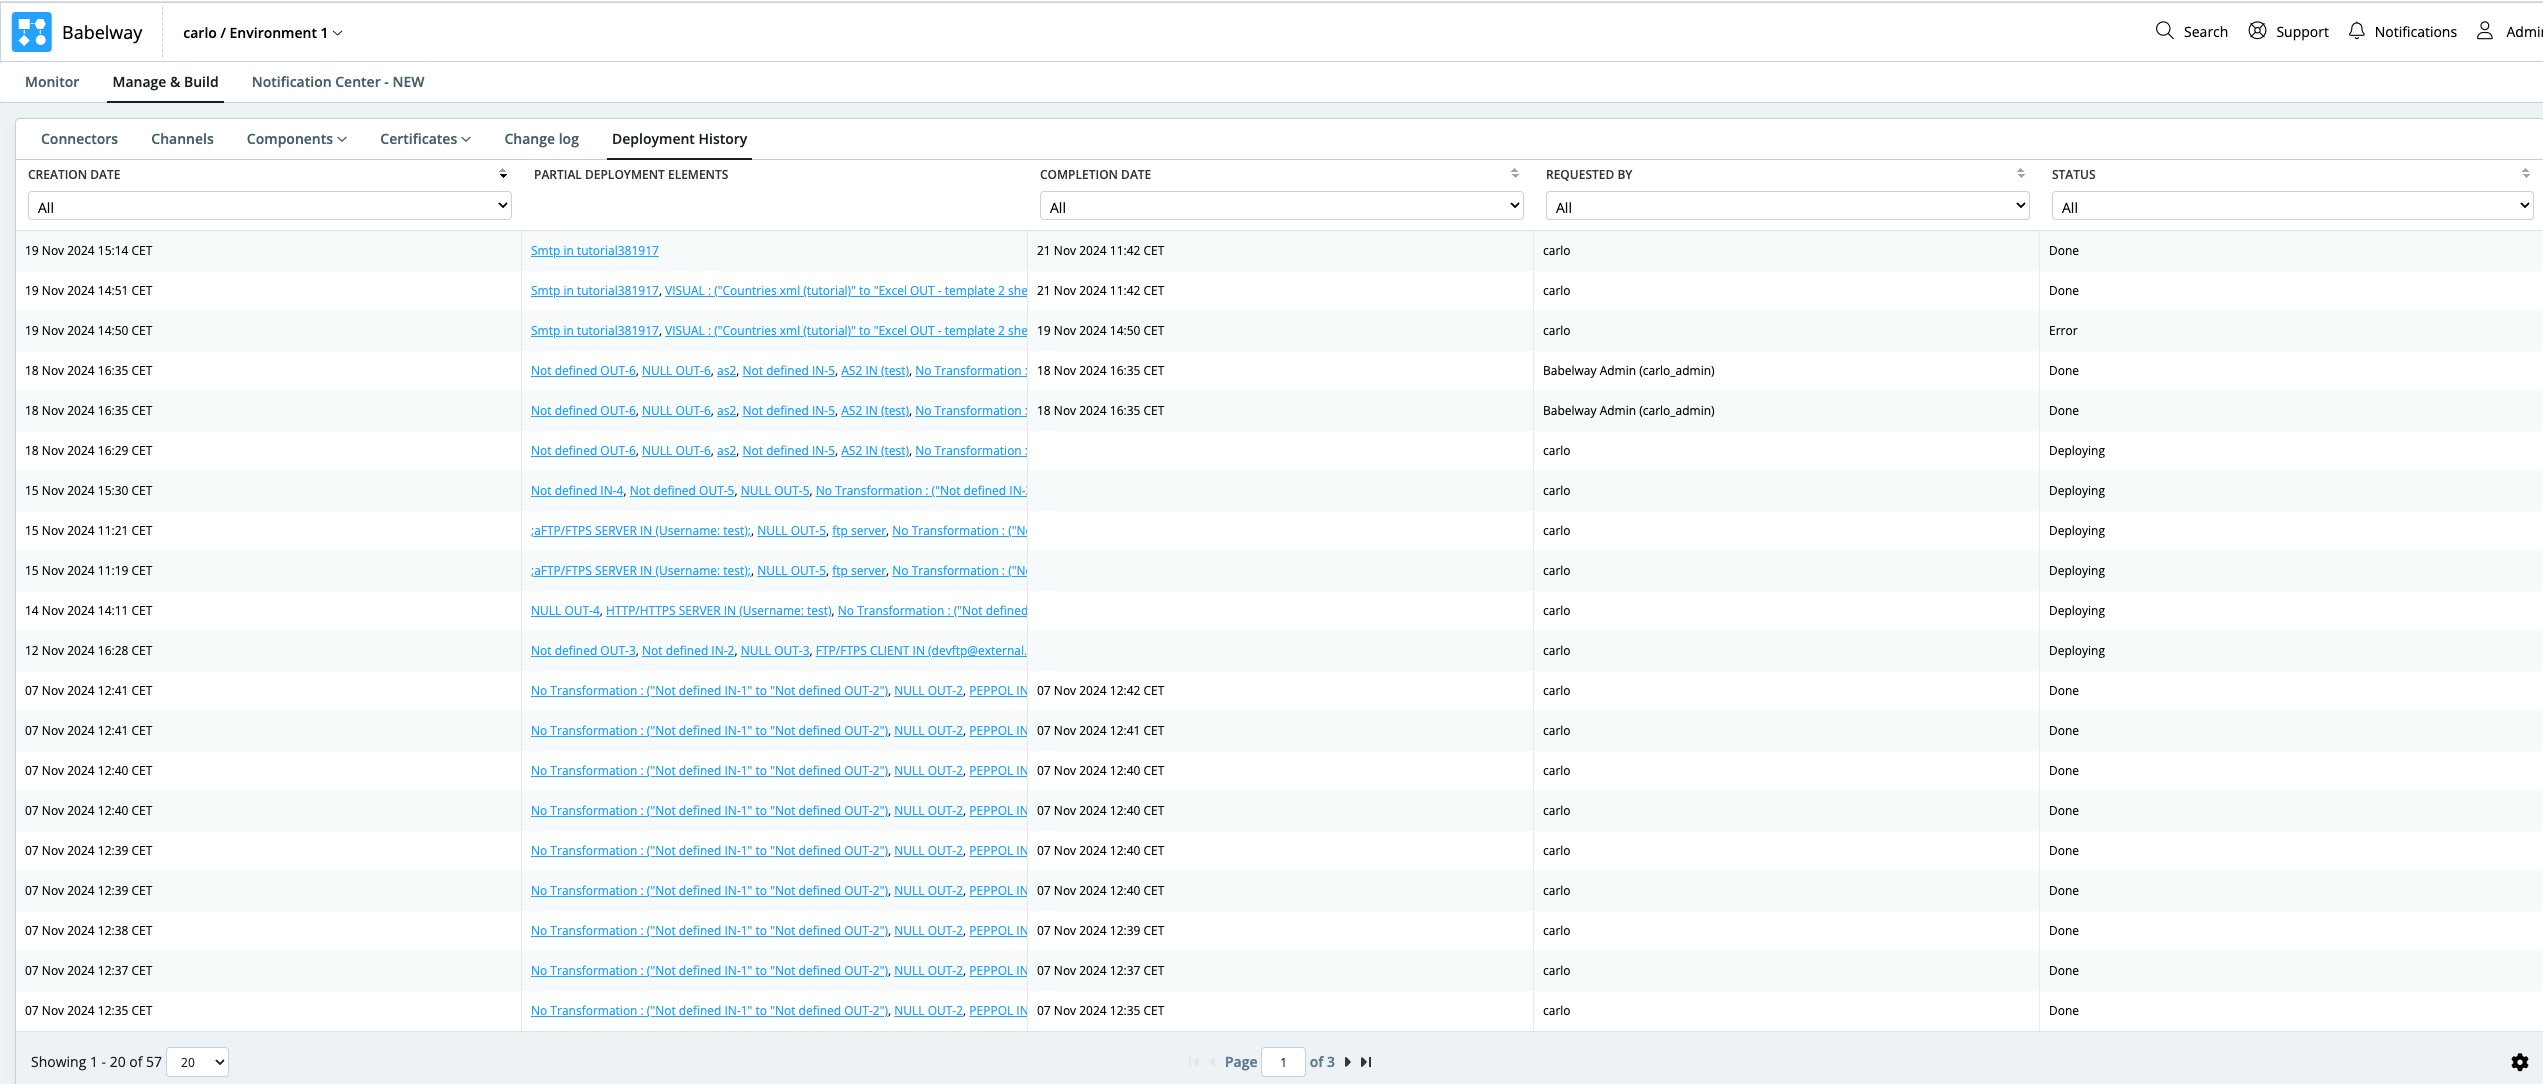Viewport: 2543px width, 1084px height.
Task: Click the Search magnifier icon
Action: [2164, 31]
